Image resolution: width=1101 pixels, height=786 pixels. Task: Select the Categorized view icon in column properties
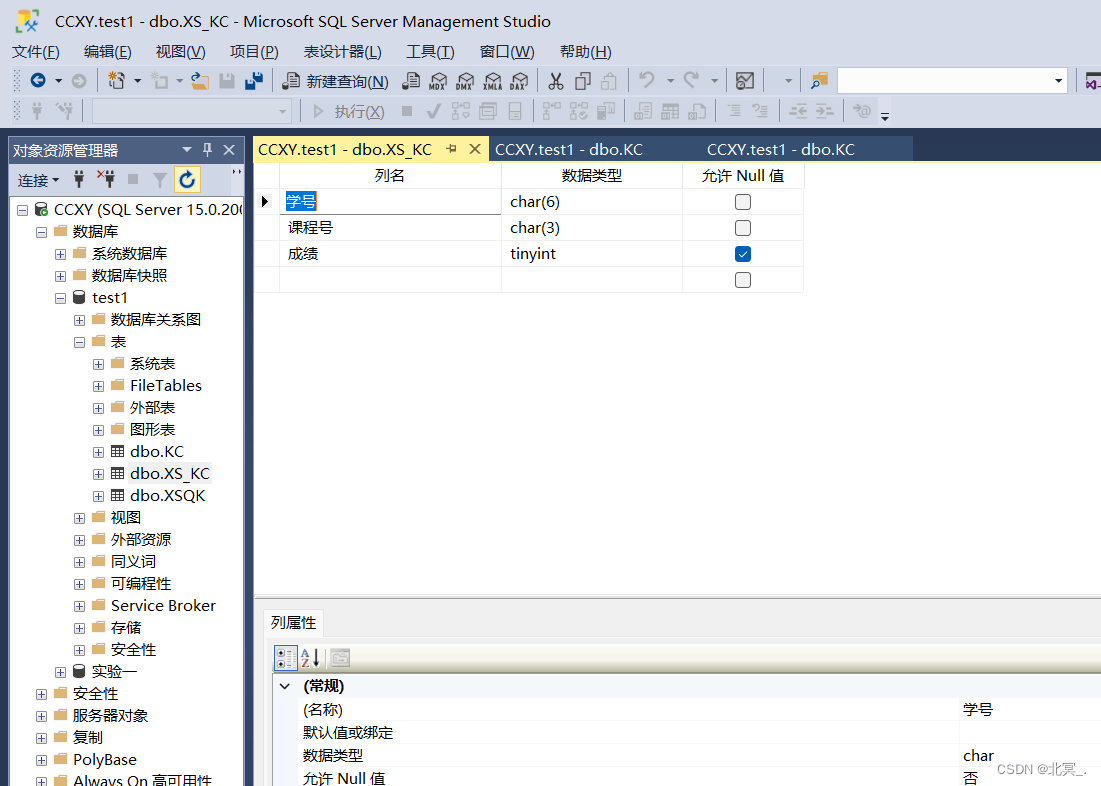pyautogui.click(x=285, y=657)
